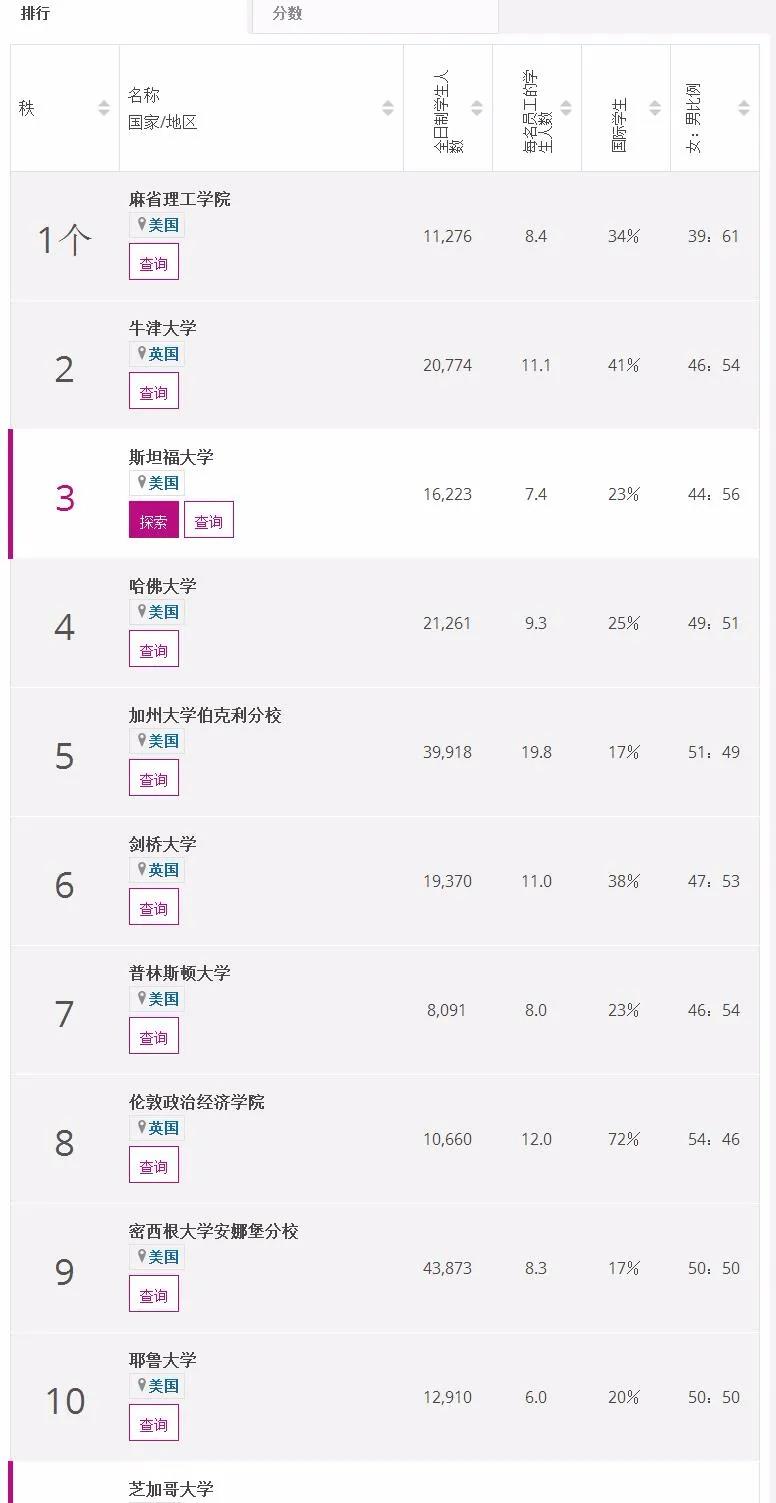This screenshot has width=776, height=1503.
Task: Click 英国 country link under 剑桥大学
Action: (164, 870)
